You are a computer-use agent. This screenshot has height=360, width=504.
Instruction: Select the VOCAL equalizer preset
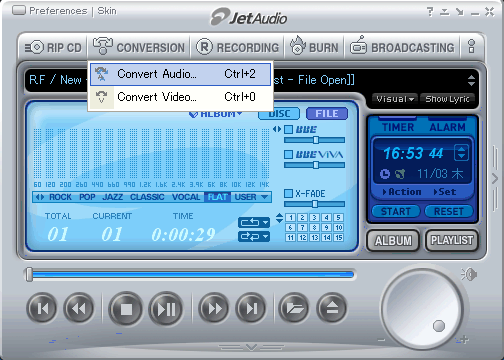coord(186,197)
